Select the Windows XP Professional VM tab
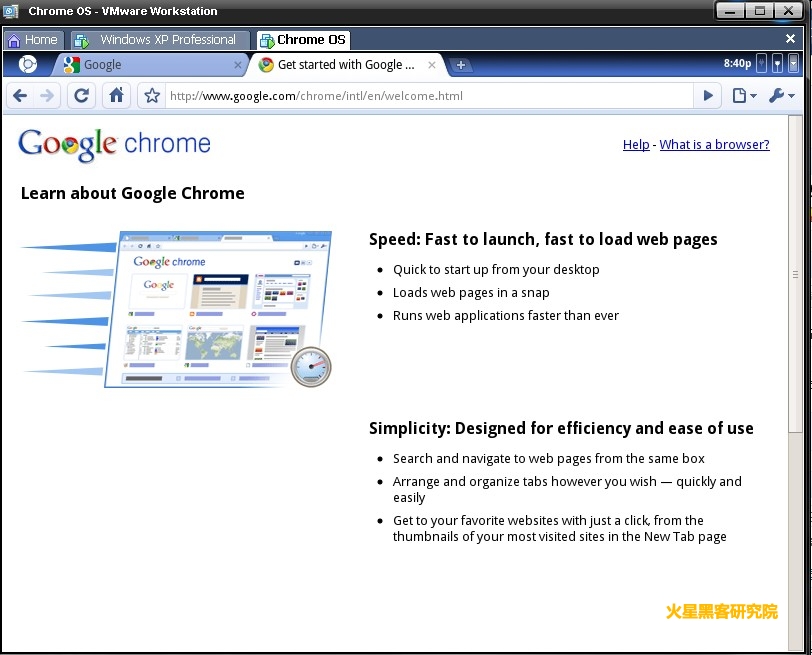Image resolution: width=812 pixels, height=655 pixels. coord(158,40)
